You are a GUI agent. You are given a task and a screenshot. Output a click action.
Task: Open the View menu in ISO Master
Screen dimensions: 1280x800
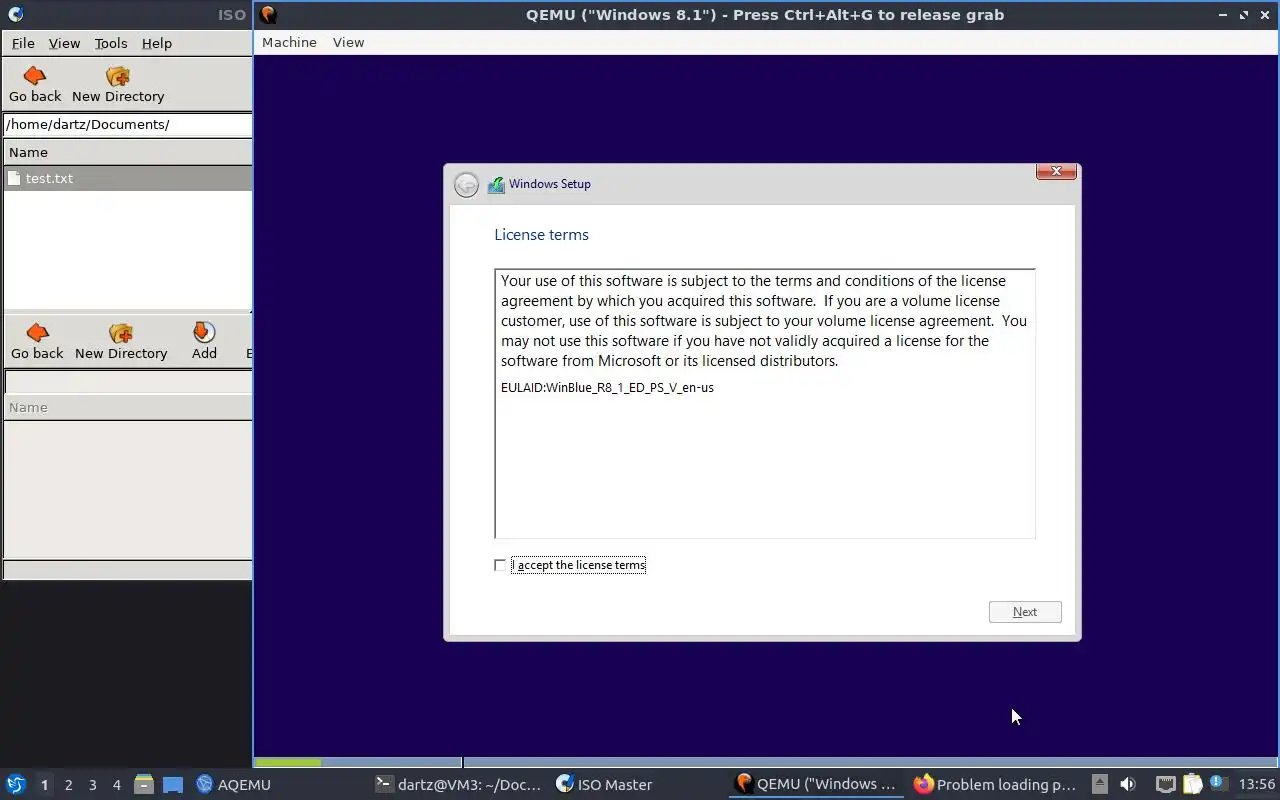pyautogui.click(x=64, y=43)
